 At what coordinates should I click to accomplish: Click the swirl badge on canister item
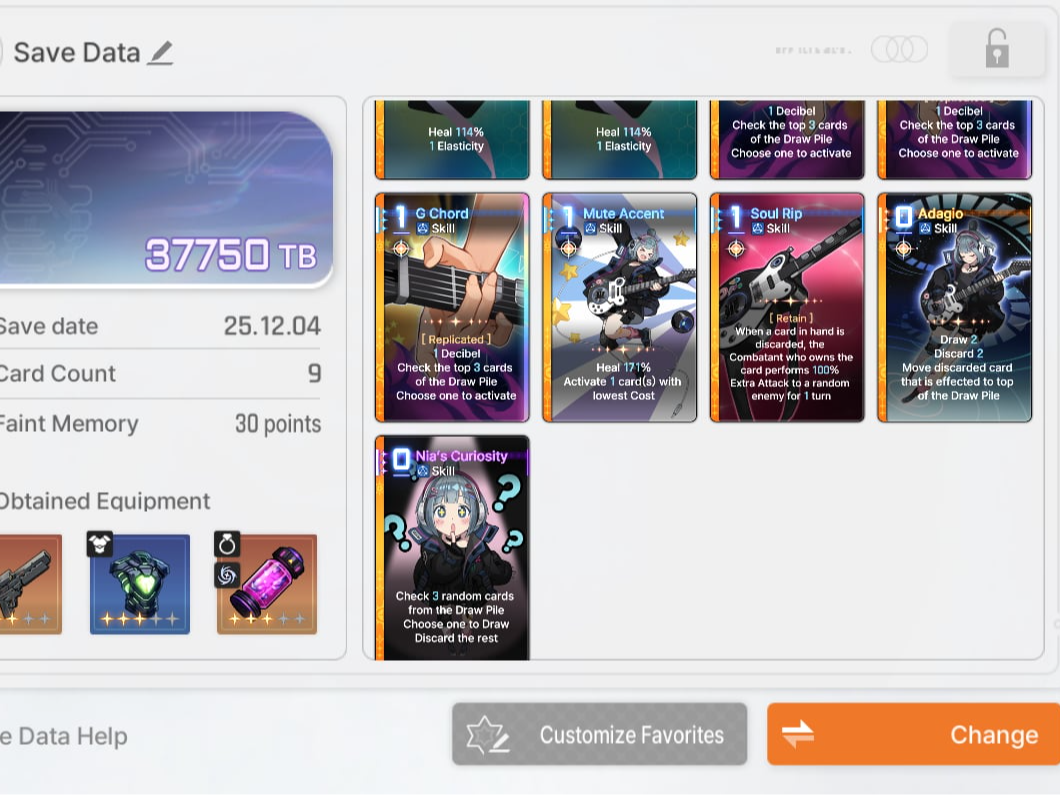click(x=226, y=575)
